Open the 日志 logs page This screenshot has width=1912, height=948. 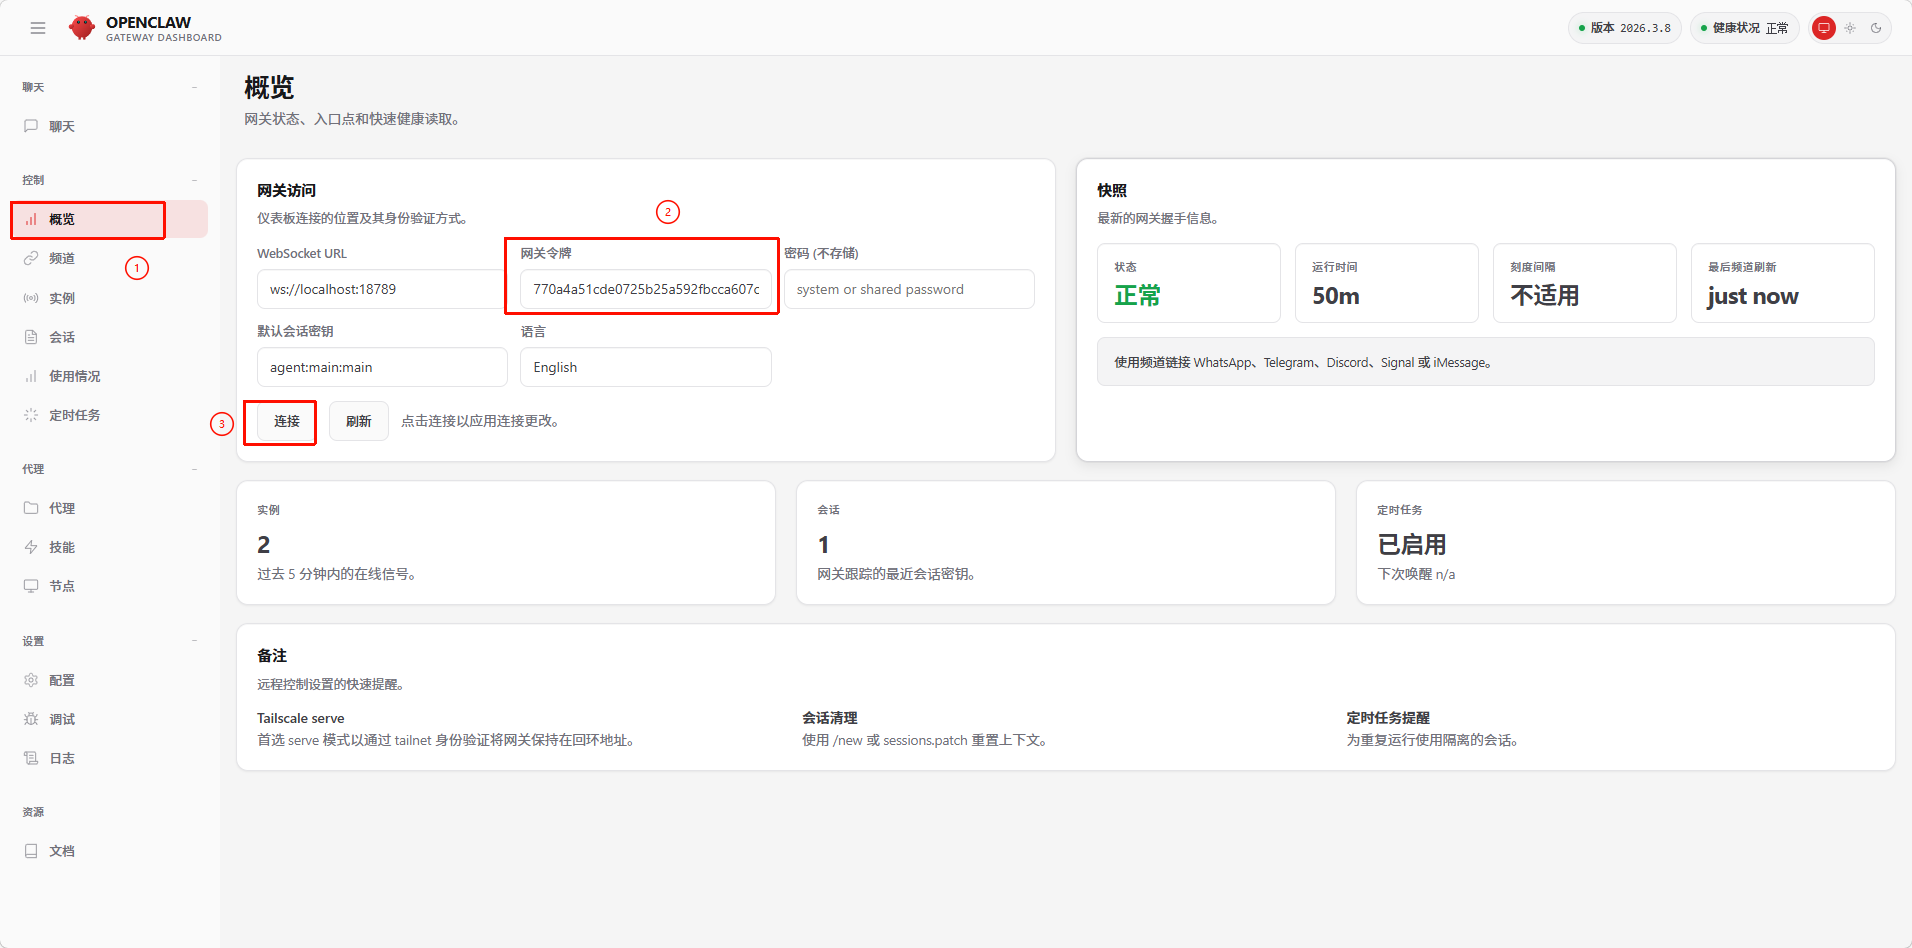pyautogui.click(x=61, y=758)
